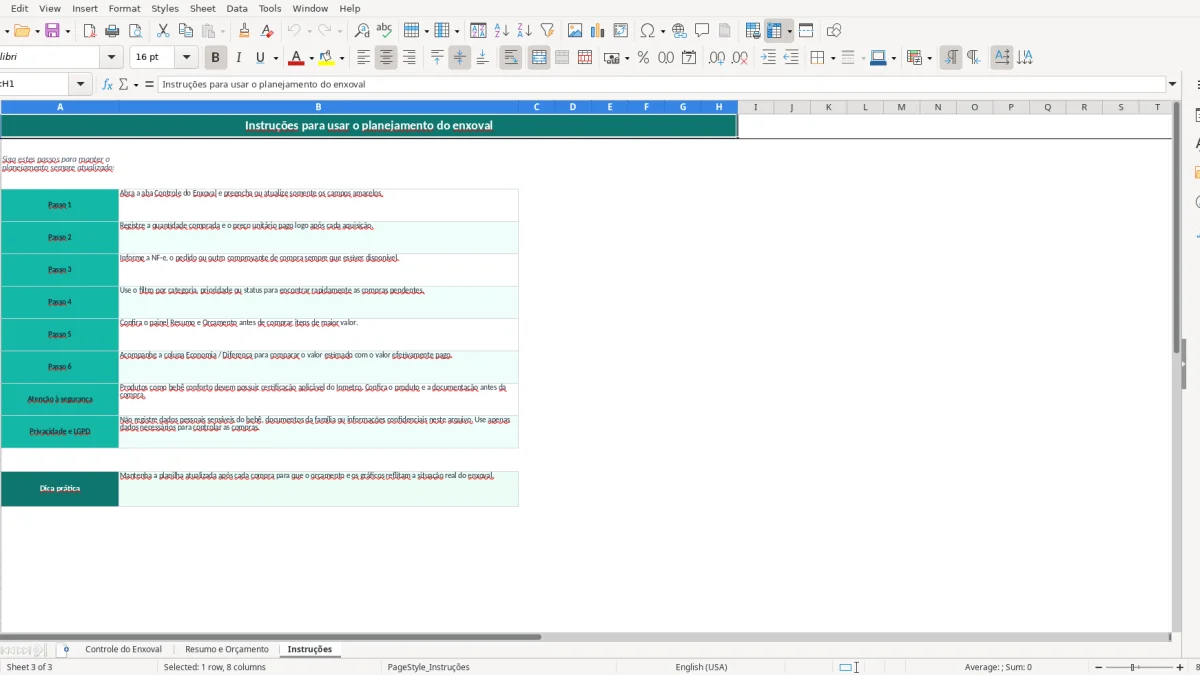1200x675 pixels.
Task: Align text right
Action: tap(409, 58)
